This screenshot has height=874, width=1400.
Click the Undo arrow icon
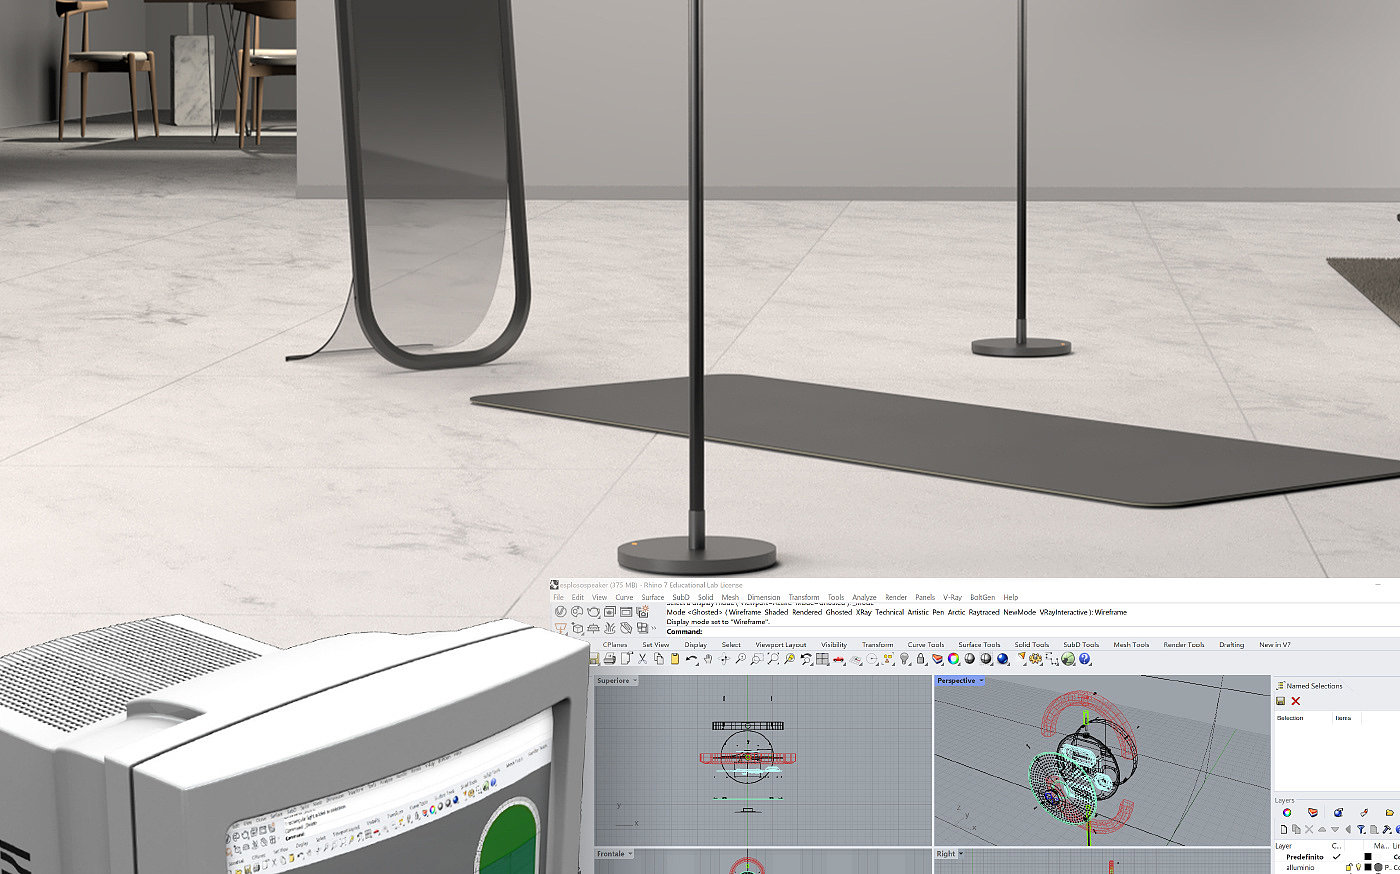pos(691,659)
